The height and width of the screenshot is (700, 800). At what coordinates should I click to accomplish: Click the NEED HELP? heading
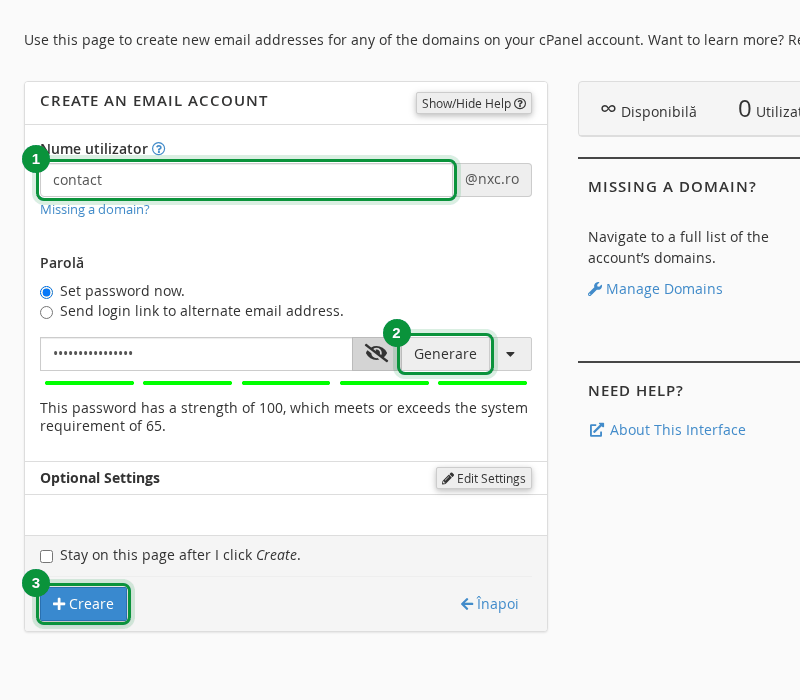pyautogui.click(x=635, y=391)
